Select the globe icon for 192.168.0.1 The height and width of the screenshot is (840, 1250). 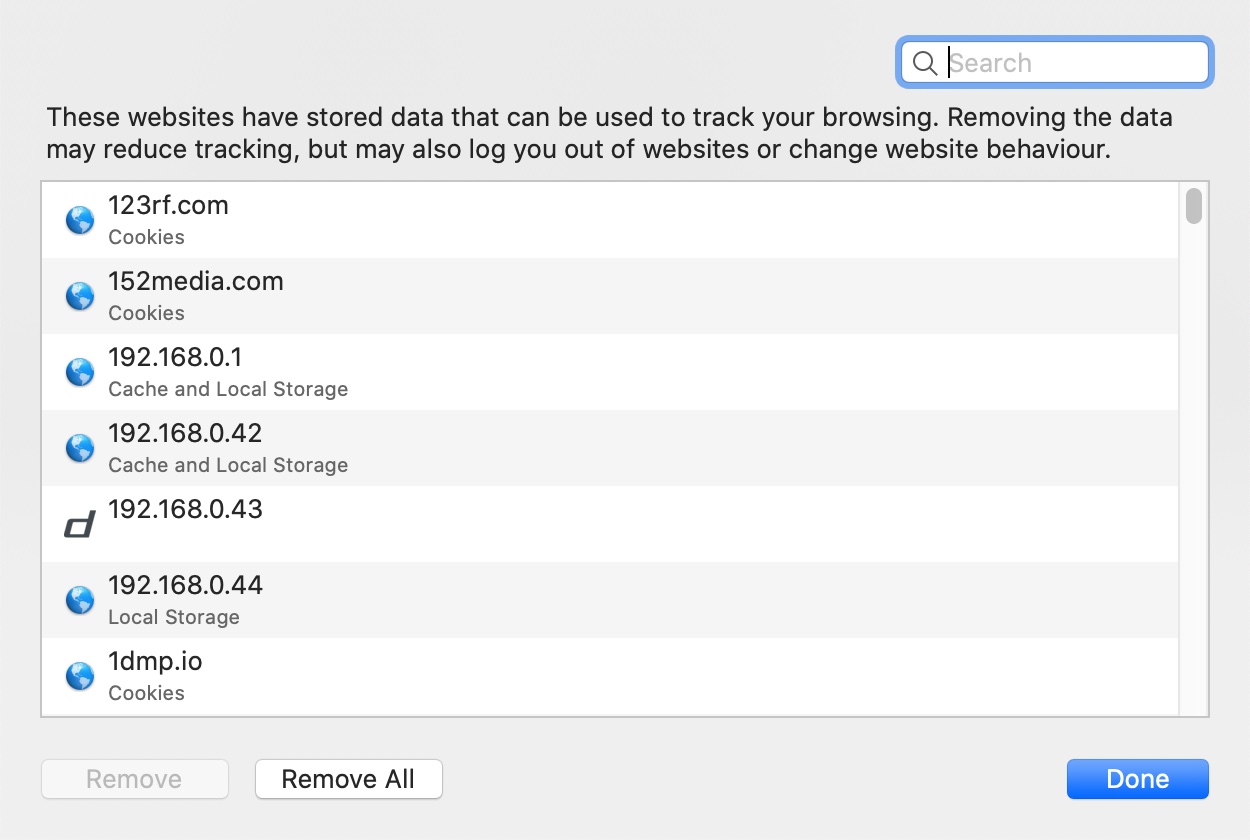tap(80, 372)
